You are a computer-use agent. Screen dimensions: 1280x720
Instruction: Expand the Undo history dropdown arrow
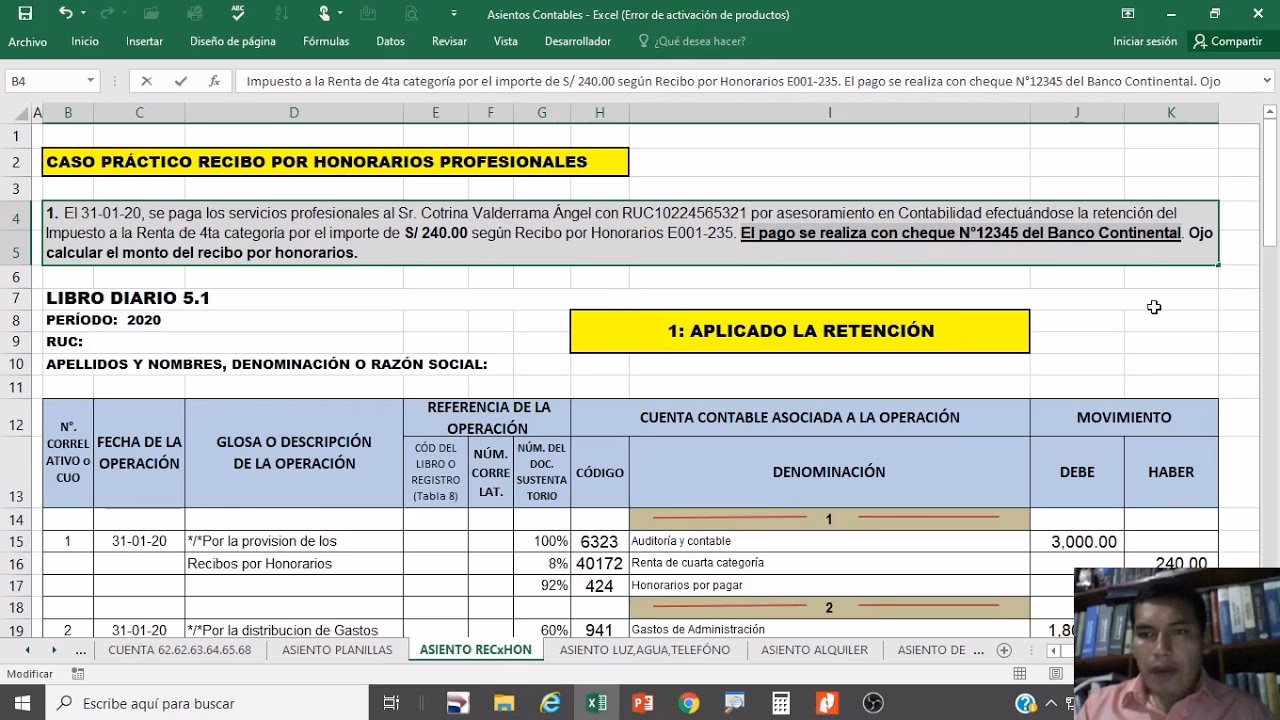pyautogui.click(x=84, y=11)
